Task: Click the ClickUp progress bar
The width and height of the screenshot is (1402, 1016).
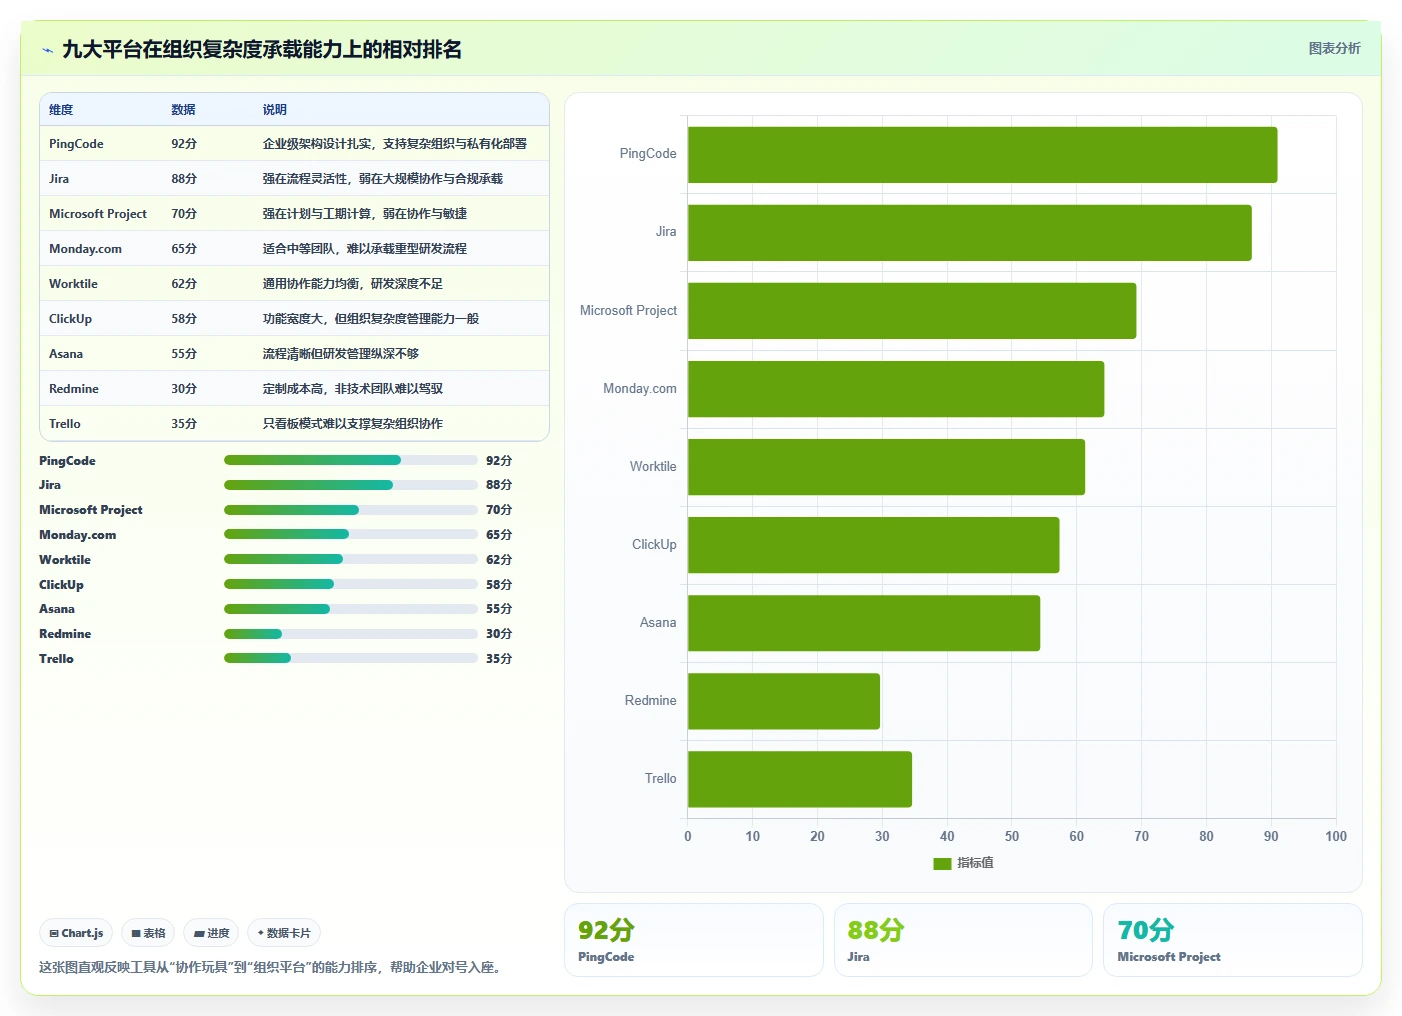Action: [351, 584]
